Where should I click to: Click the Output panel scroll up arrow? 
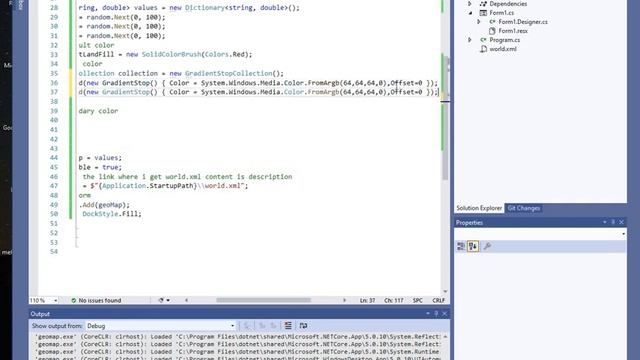coord(445,337)
